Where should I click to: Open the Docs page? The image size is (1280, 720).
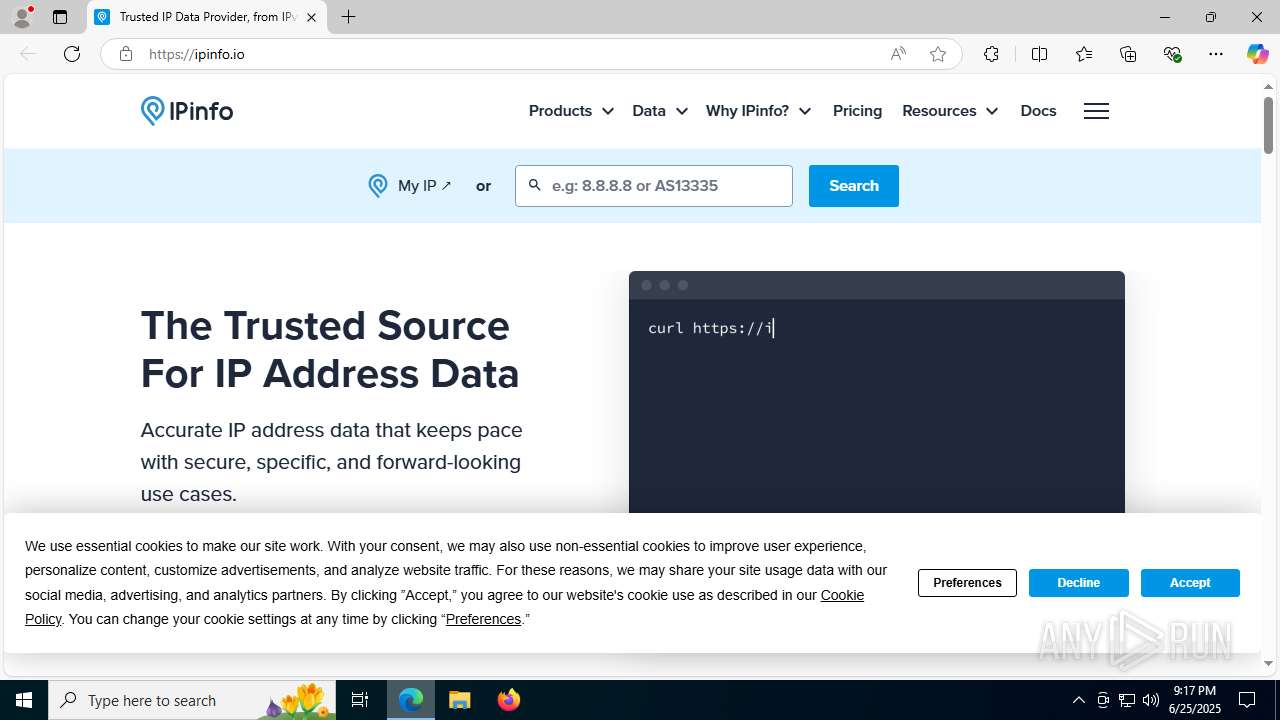(x=1038, y=111)
